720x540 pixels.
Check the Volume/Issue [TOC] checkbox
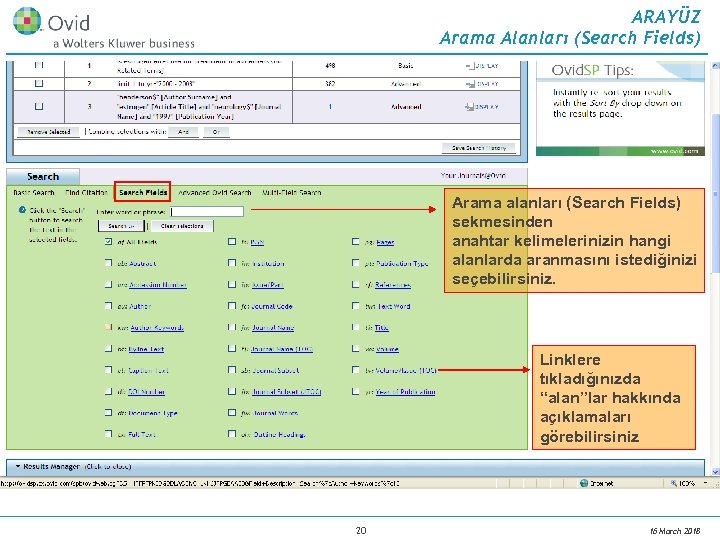pos(355,370)
